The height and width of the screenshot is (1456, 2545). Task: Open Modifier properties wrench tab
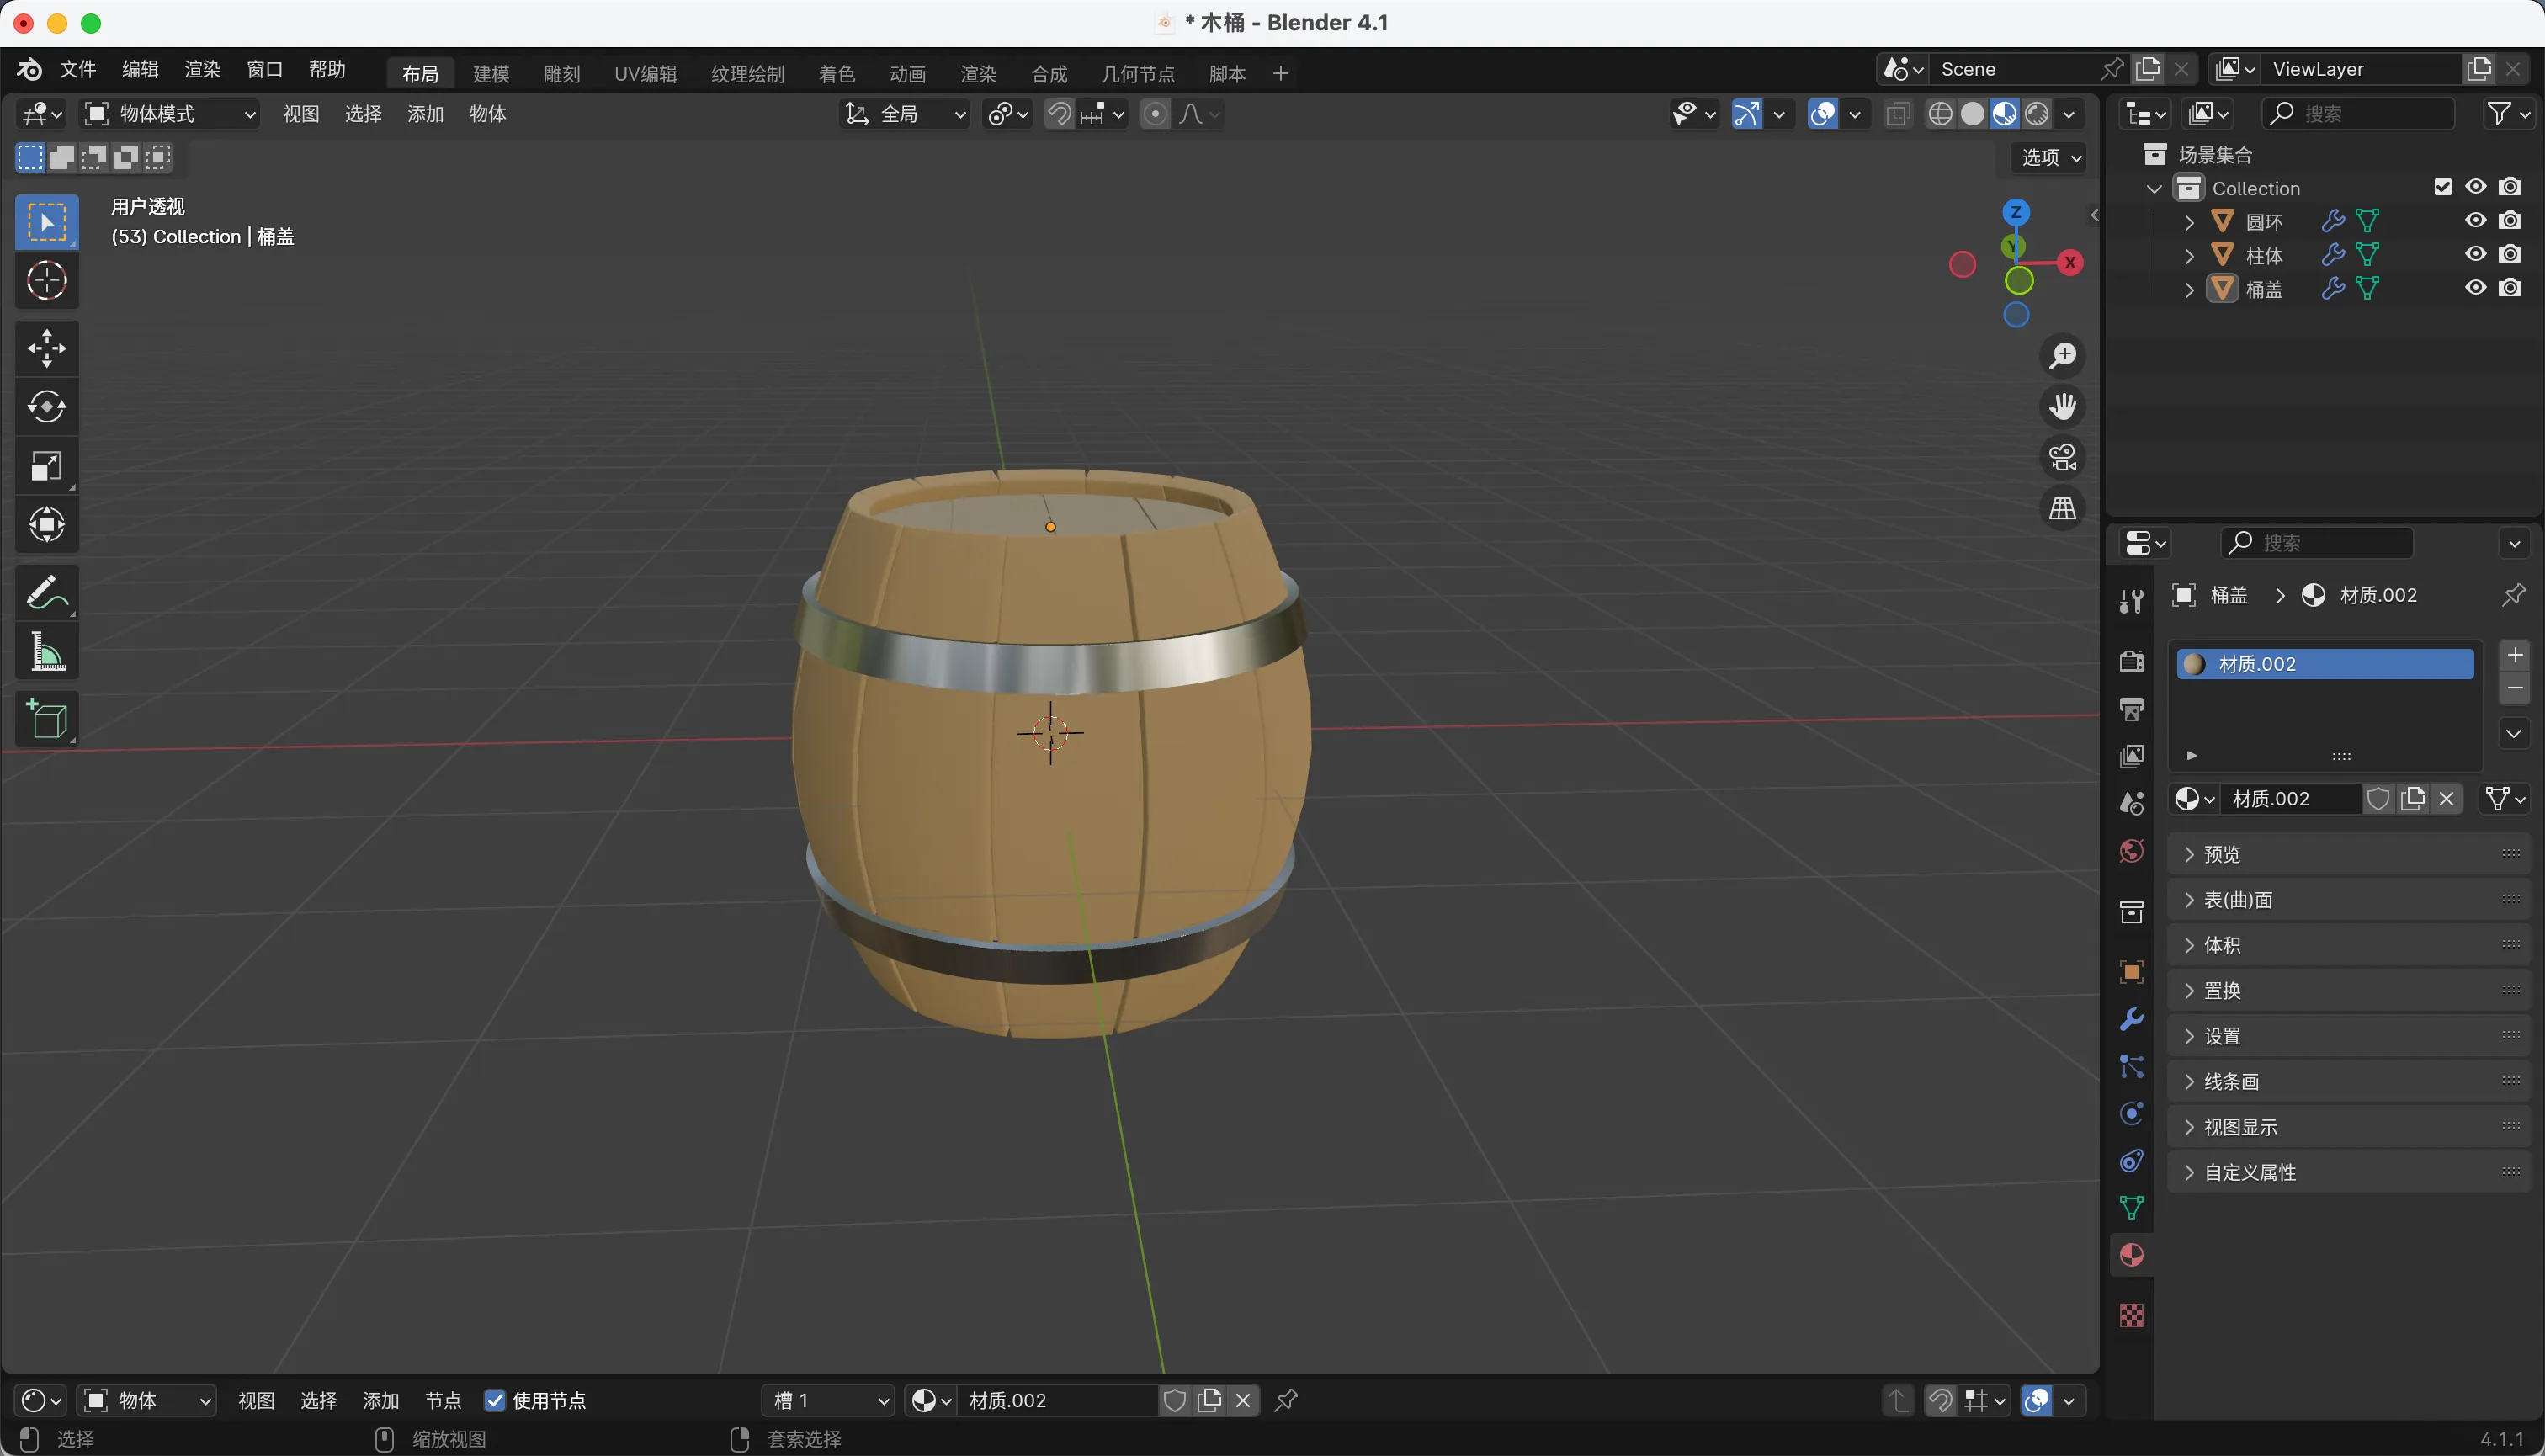point(2131,1019)
